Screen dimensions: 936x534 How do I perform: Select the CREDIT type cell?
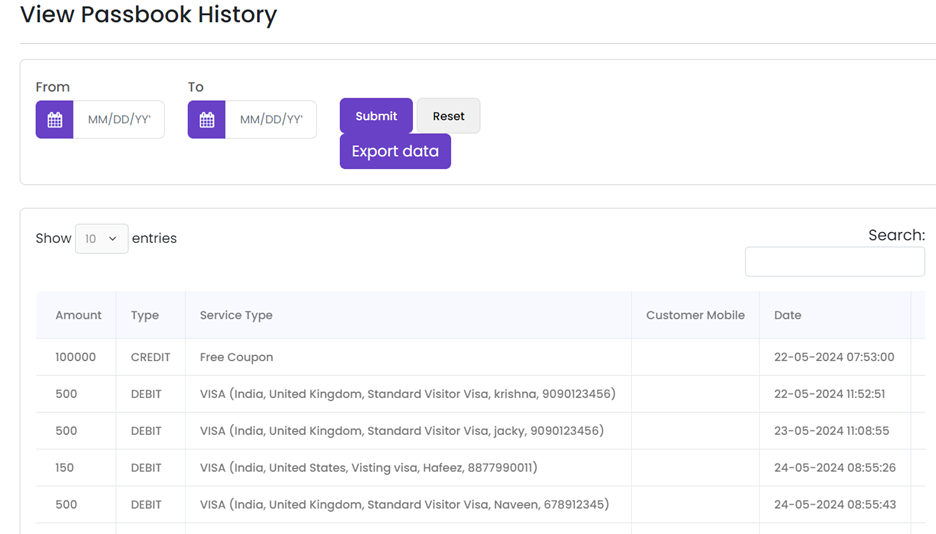(x=150, y=357)
